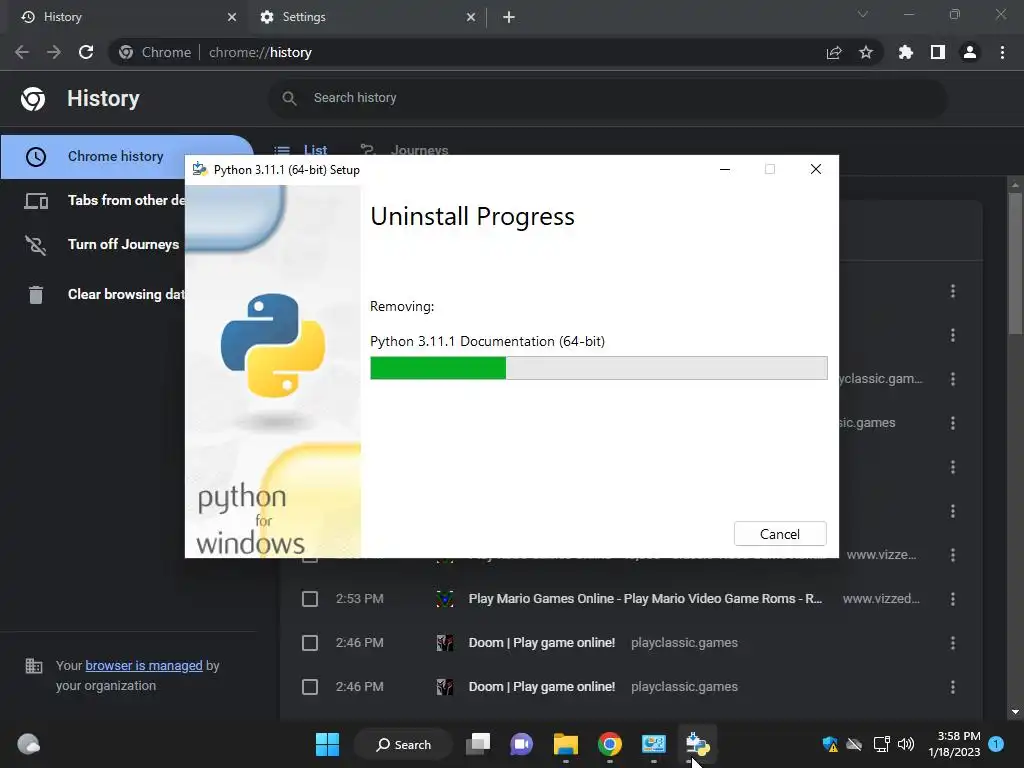The height and width of the screenshot is (768, 1024).
Task: Click the Python setup title icon
Action: [200, 170]
